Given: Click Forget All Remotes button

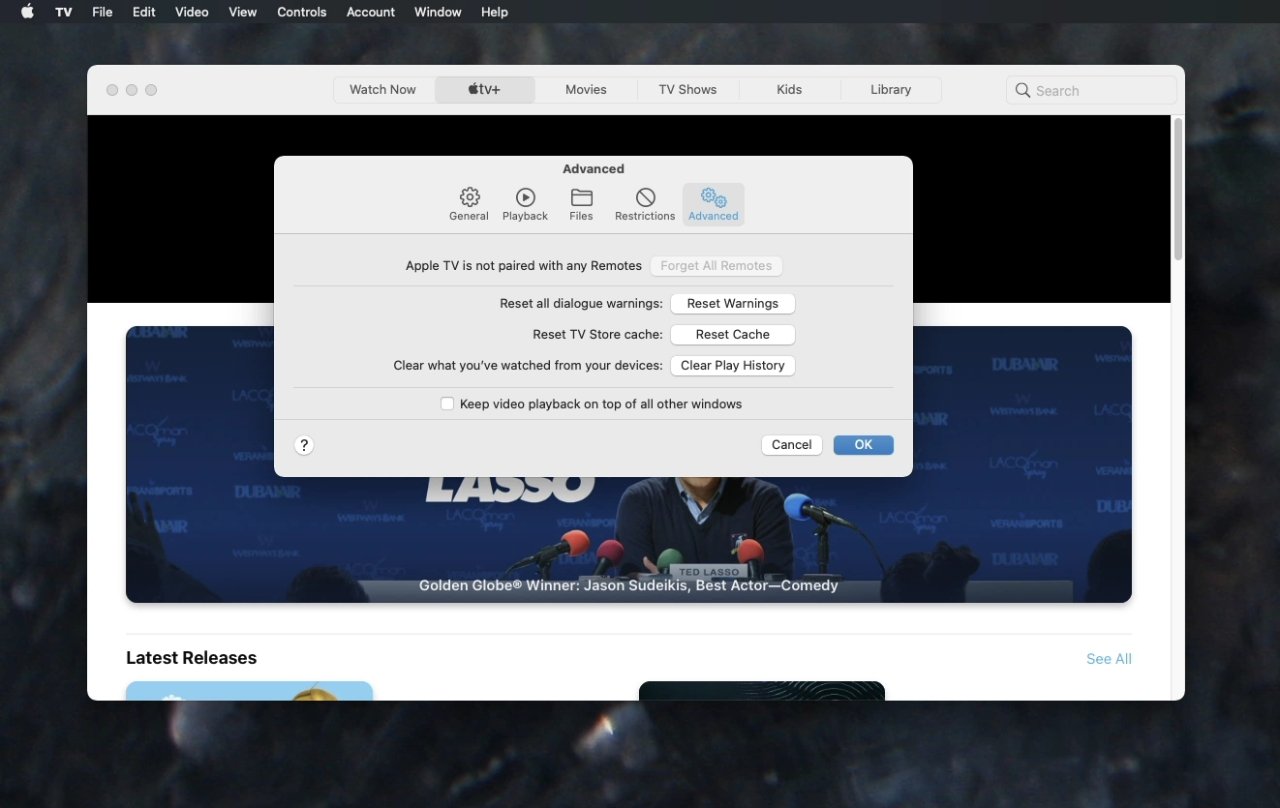Looking at the screenshot, I should [716, 266].
